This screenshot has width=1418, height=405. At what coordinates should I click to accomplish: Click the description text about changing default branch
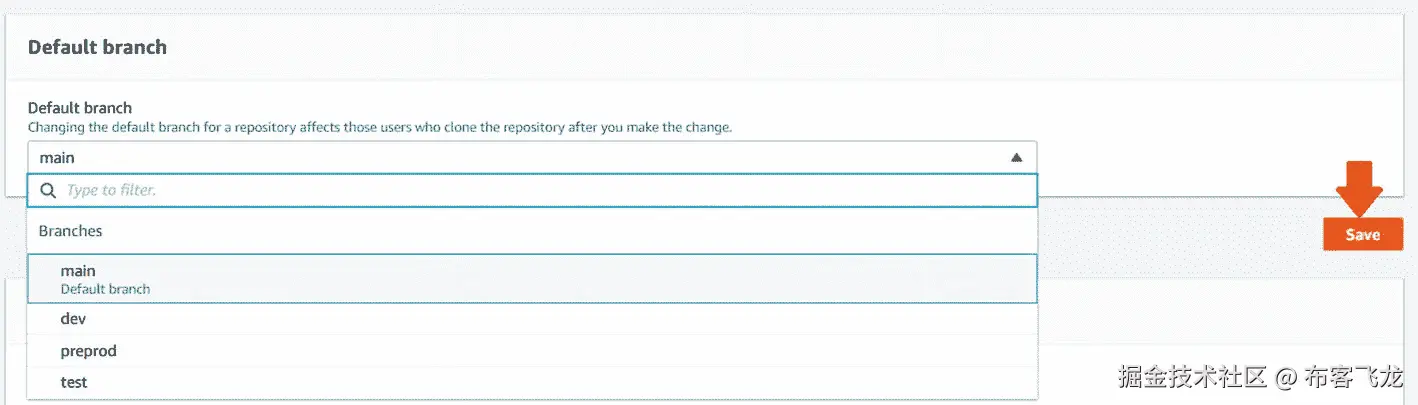(x=380, y=128)
